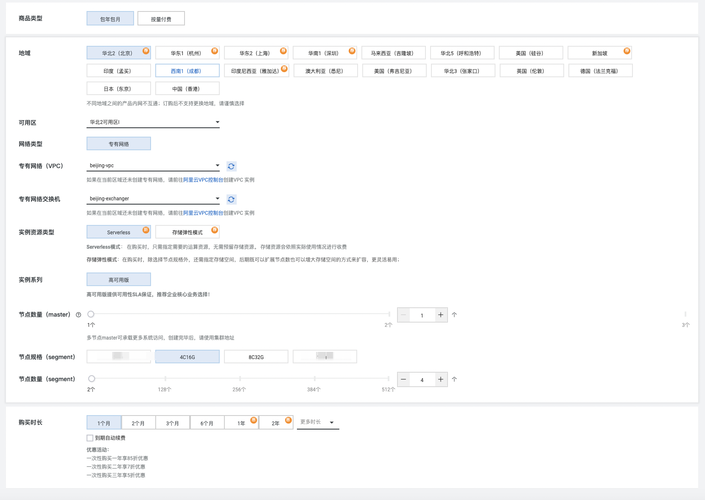705x500 pixels.
Task: Choose region 华南1（深圳）
Action: coord(324,53)
